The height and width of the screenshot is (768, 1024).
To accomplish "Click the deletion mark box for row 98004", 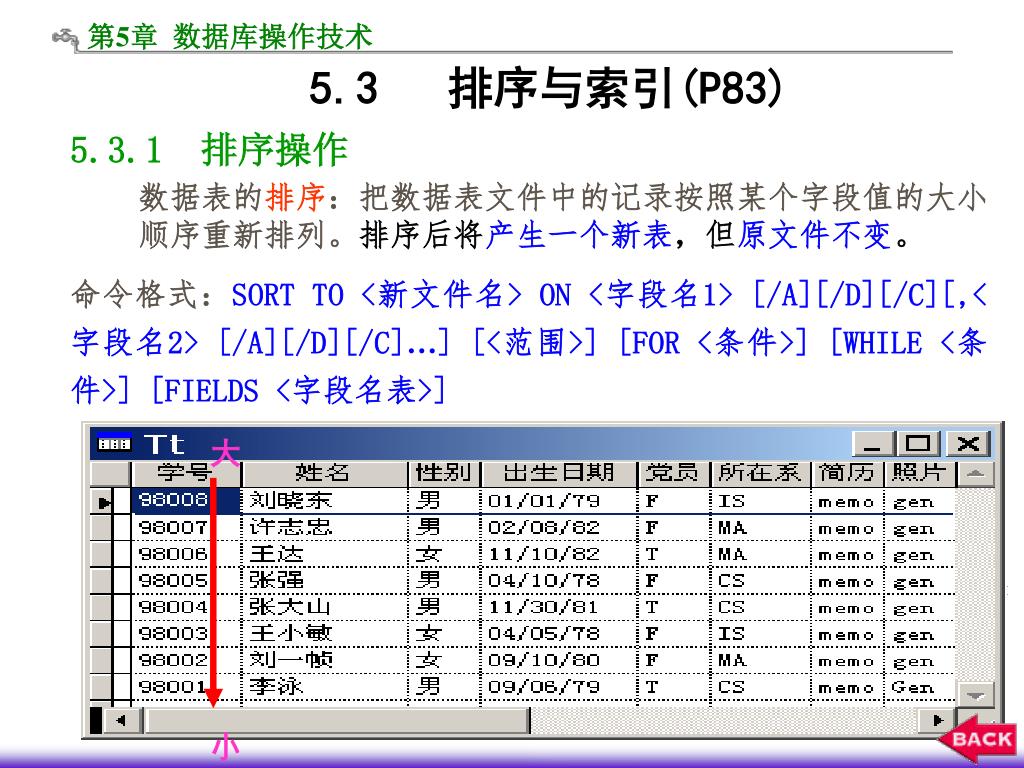I will [x=123, y=607].
